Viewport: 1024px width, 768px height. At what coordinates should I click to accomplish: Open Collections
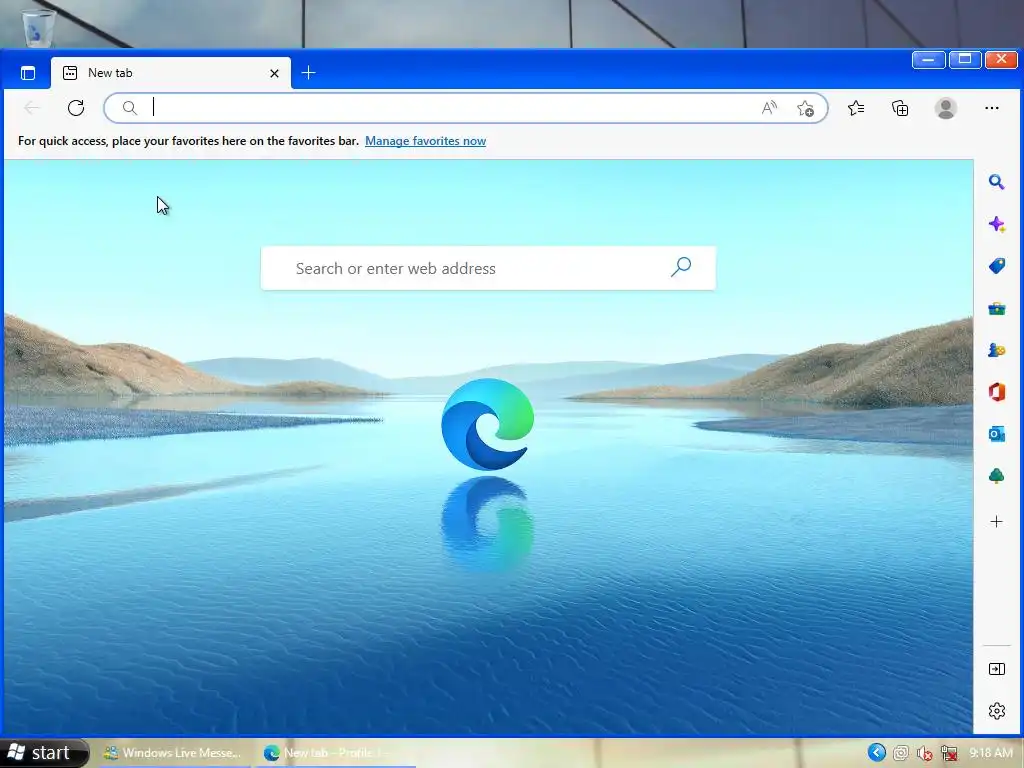point(900,108)
